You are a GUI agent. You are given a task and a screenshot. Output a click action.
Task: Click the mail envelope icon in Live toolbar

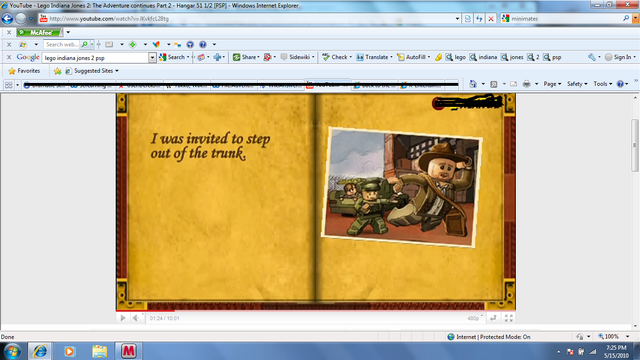(109, 44)
